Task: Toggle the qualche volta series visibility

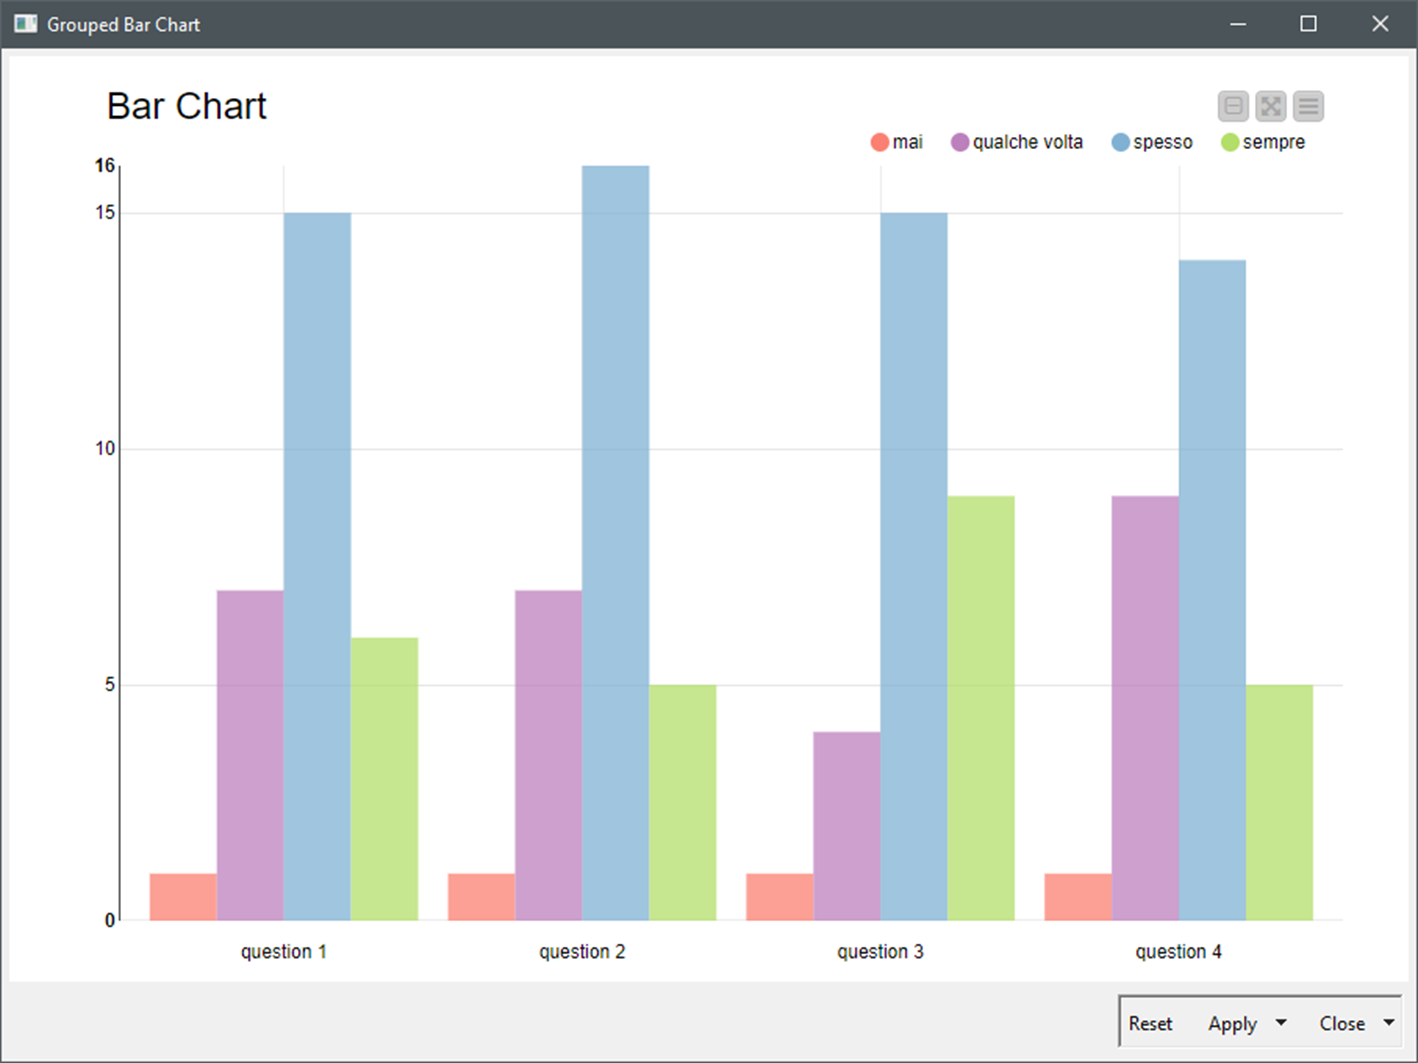Action: [x=1028, y=141]
